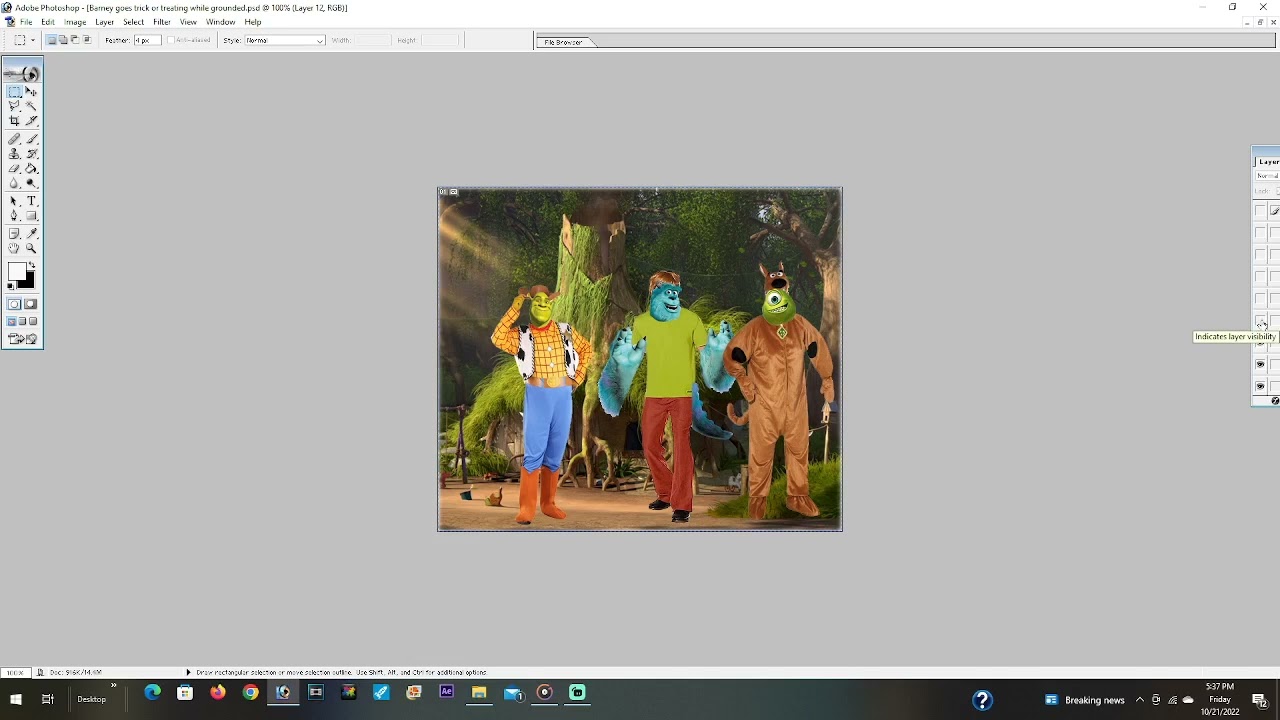This screenshot has height=720, width=1280.
Task: Select the Type tool
Action: (31, 201)
